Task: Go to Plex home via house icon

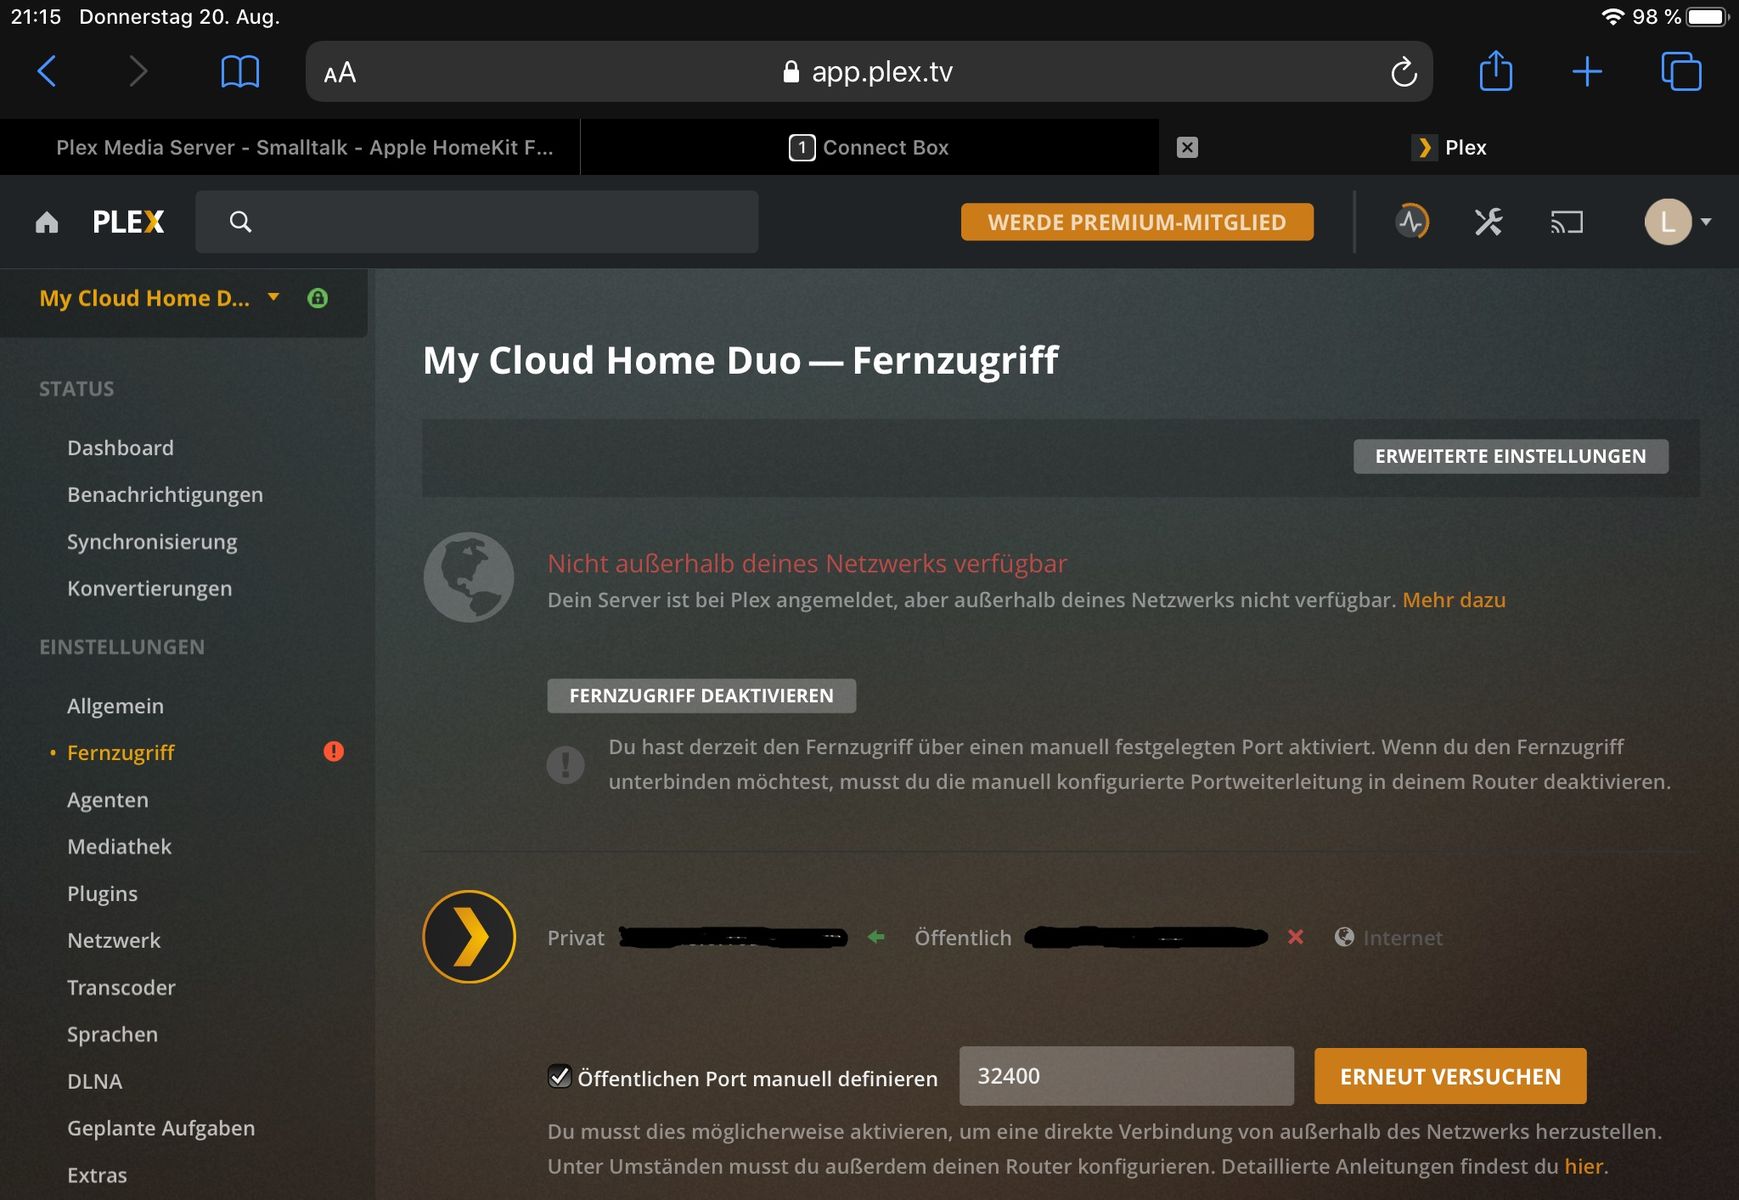Action: coord(47,222)
